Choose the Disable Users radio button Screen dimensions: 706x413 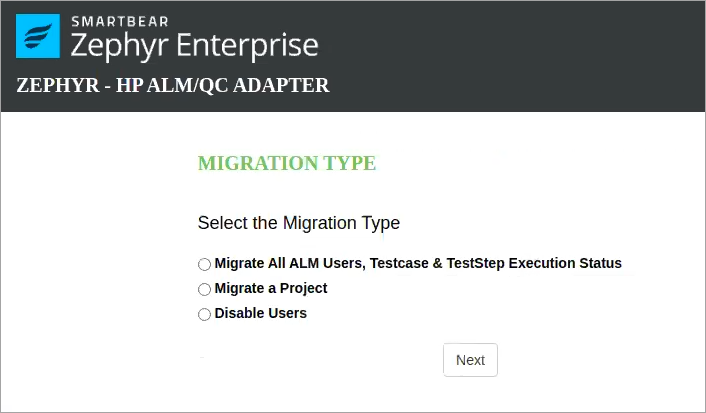point(204,314)
